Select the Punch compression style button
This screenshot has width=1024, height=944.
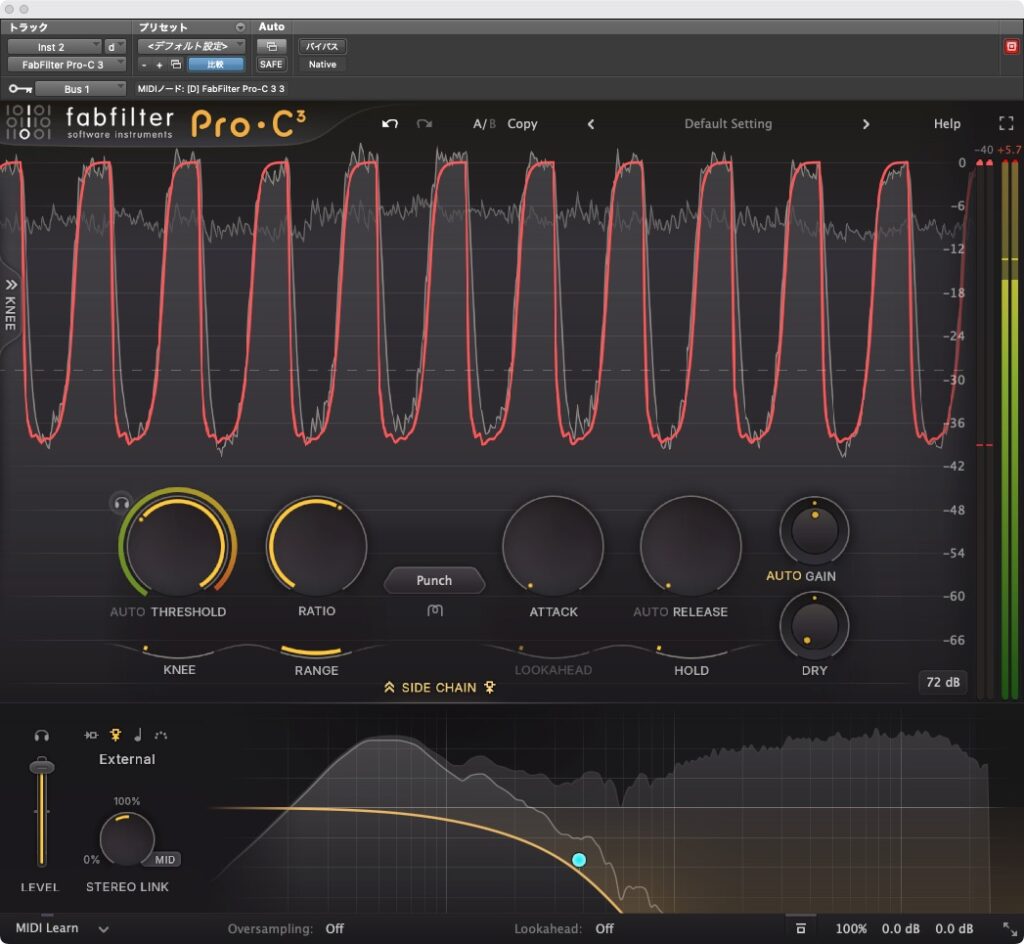pos(434,580)
